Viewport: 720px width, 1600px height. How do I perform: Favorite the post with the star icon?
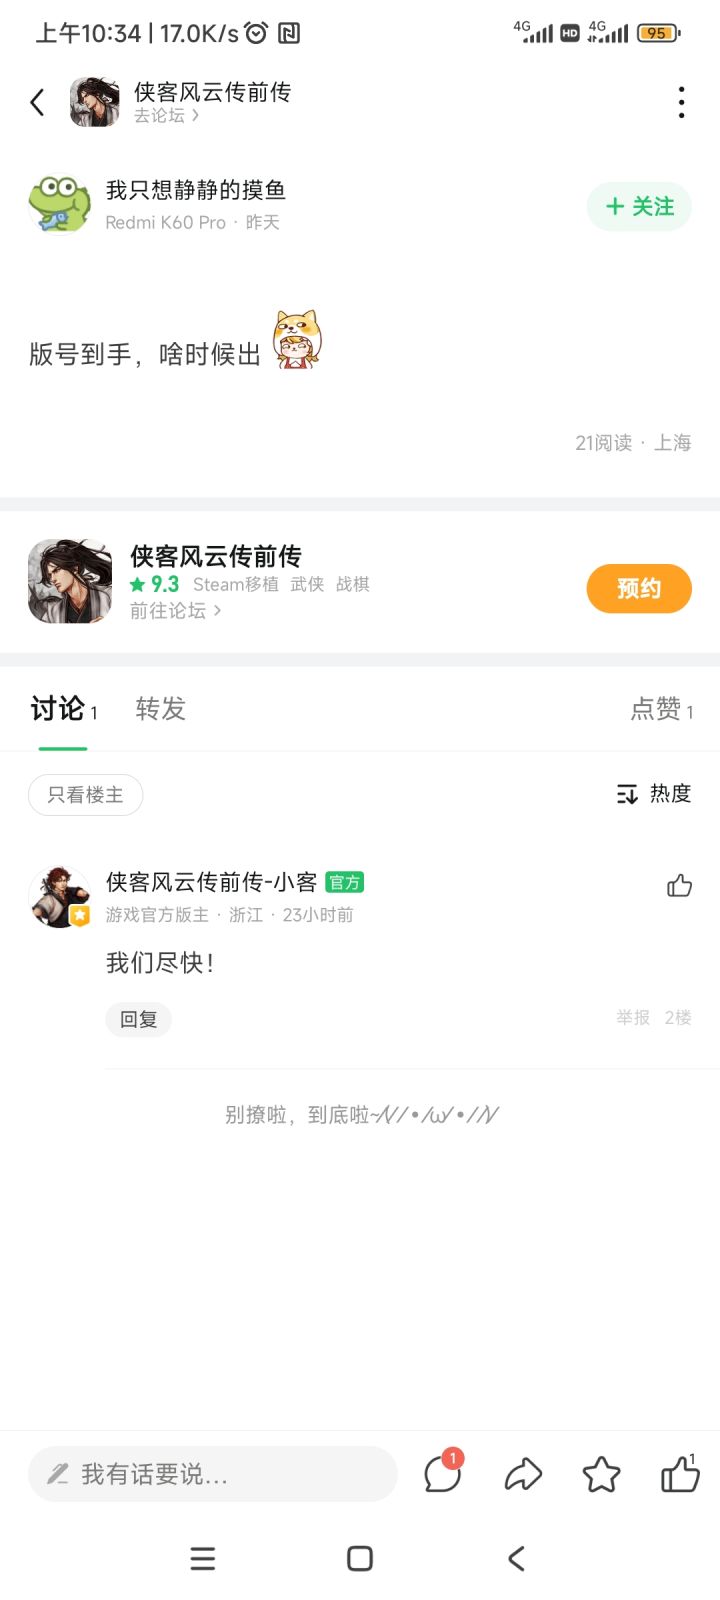pyautogui.click(x=601, y=1474)
